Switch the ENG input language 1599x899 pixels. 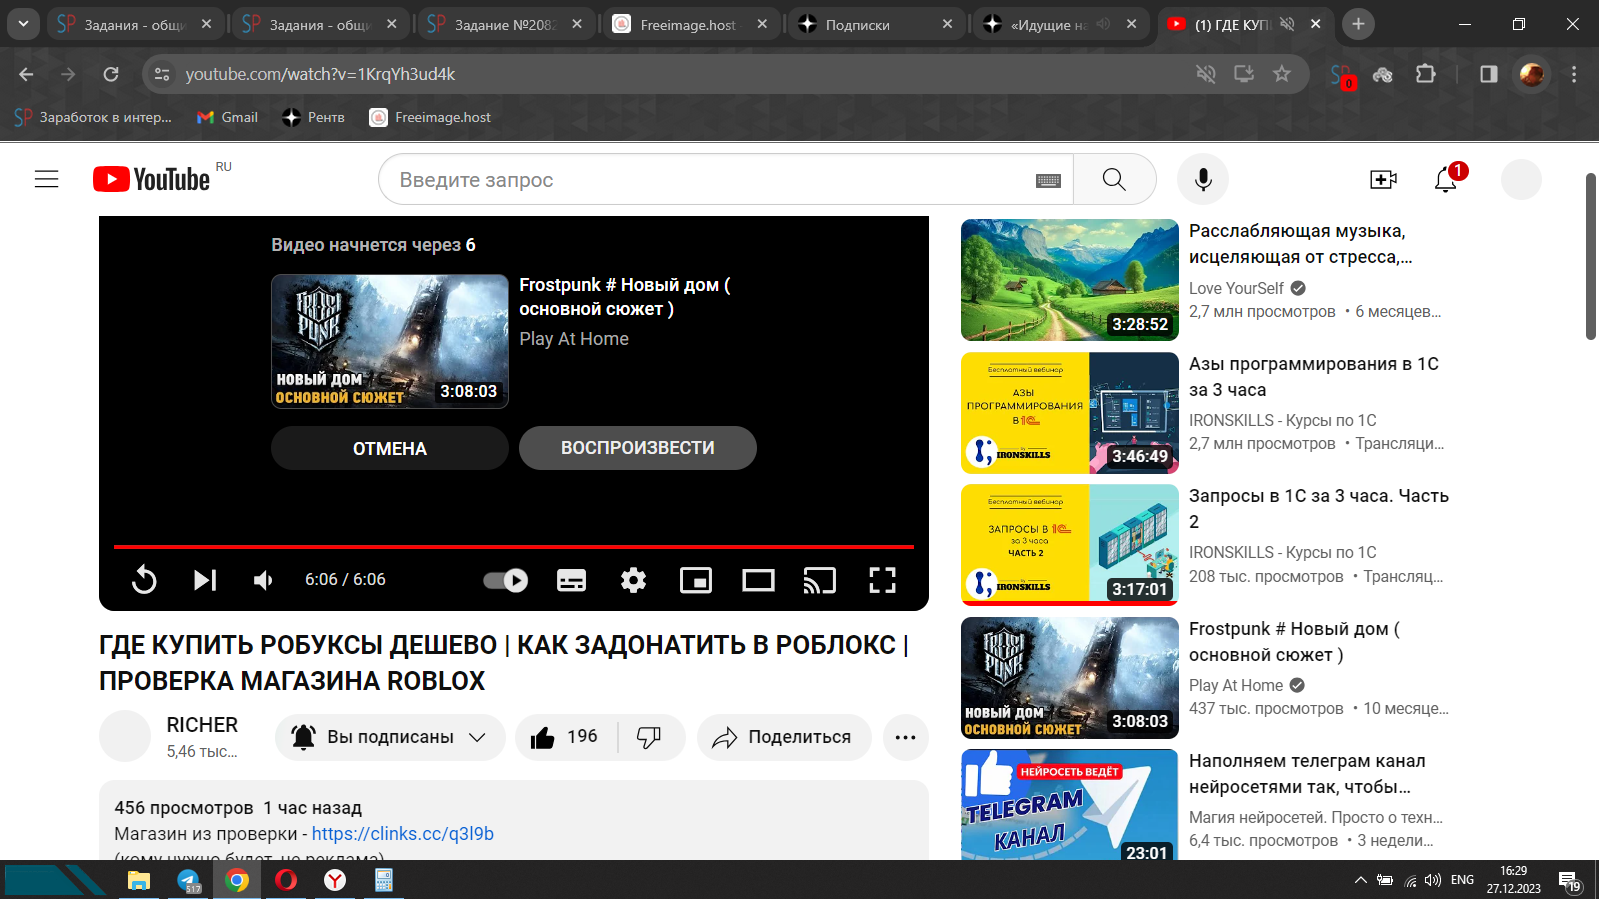[1462, 880]
